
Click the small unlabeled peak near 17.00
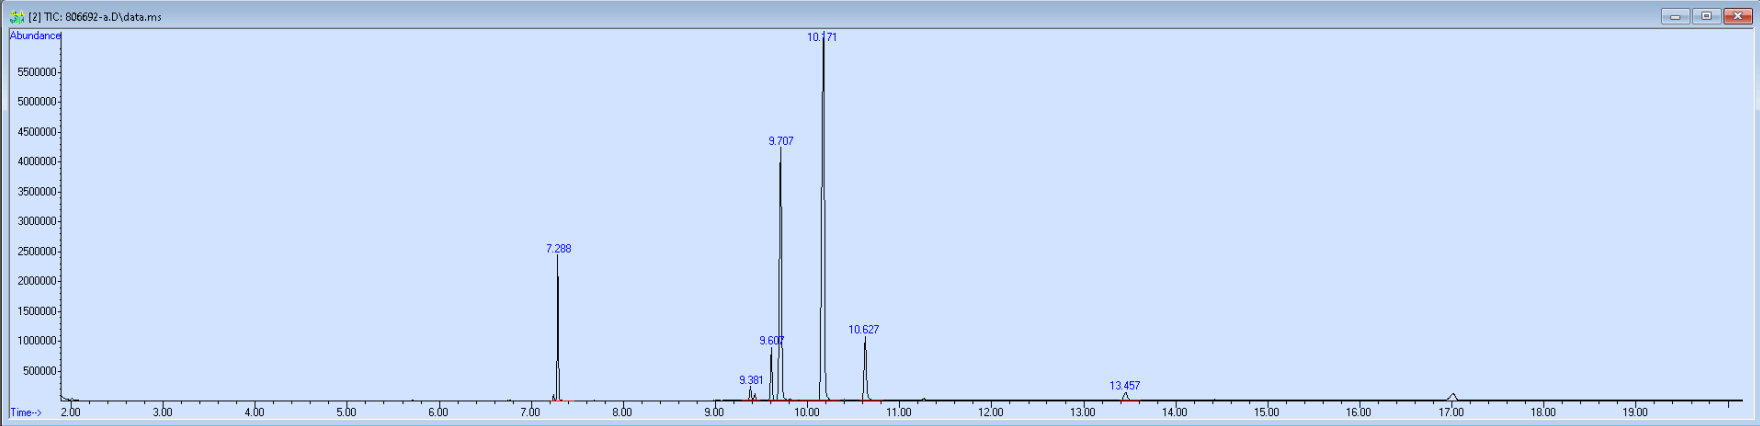1452,396
